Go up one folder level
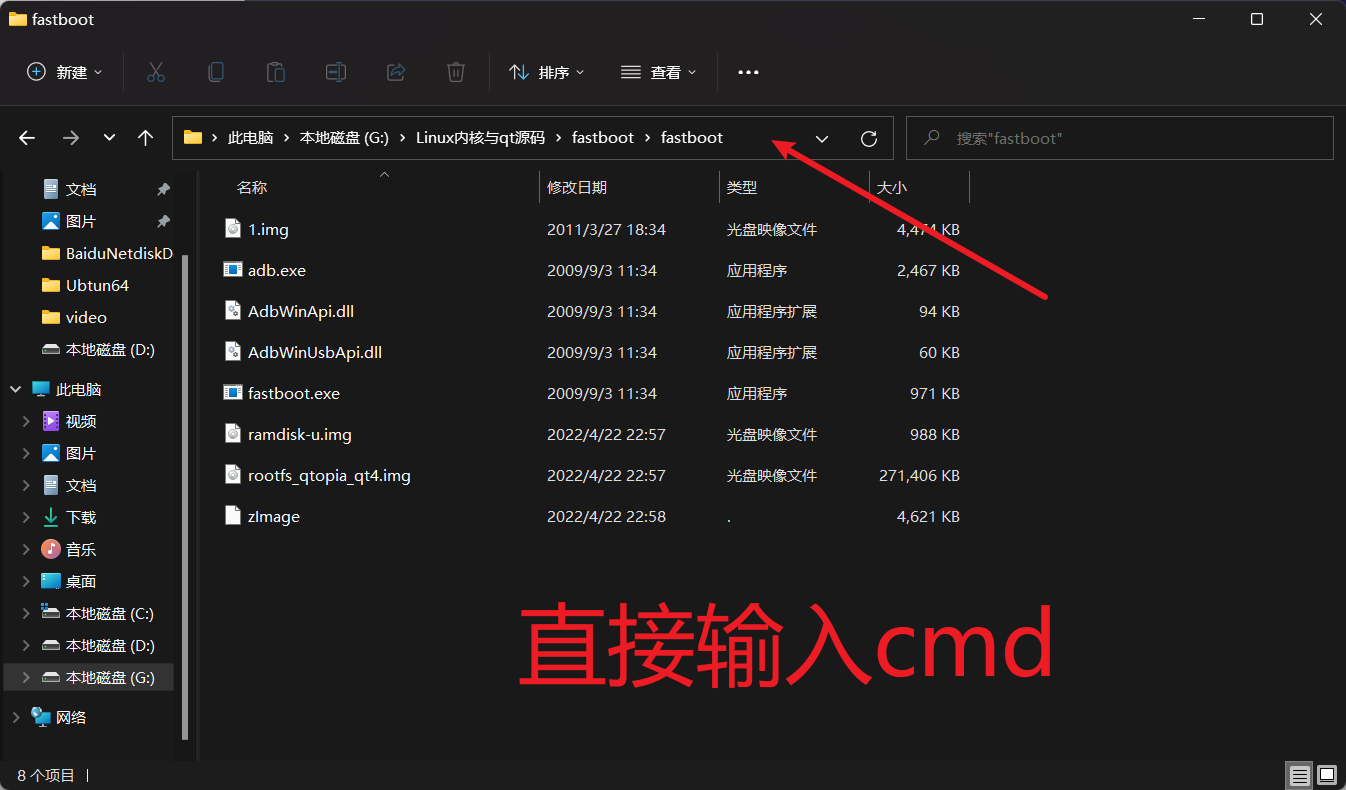Viewport: 1346px width, 790px height. pyautogui.click(x=145, y=138)
